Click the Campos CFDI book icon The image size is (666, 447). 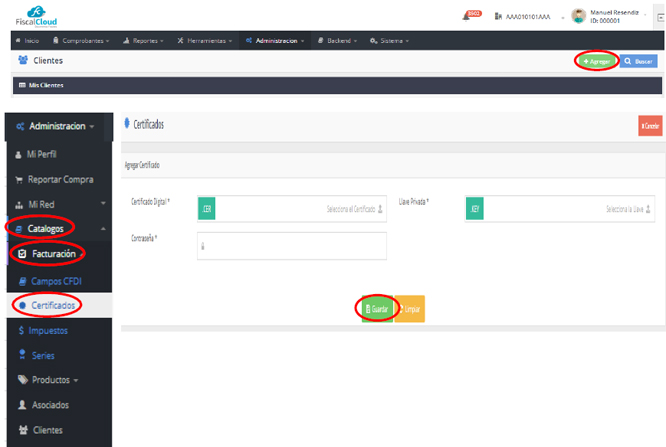tap(23, 281)
